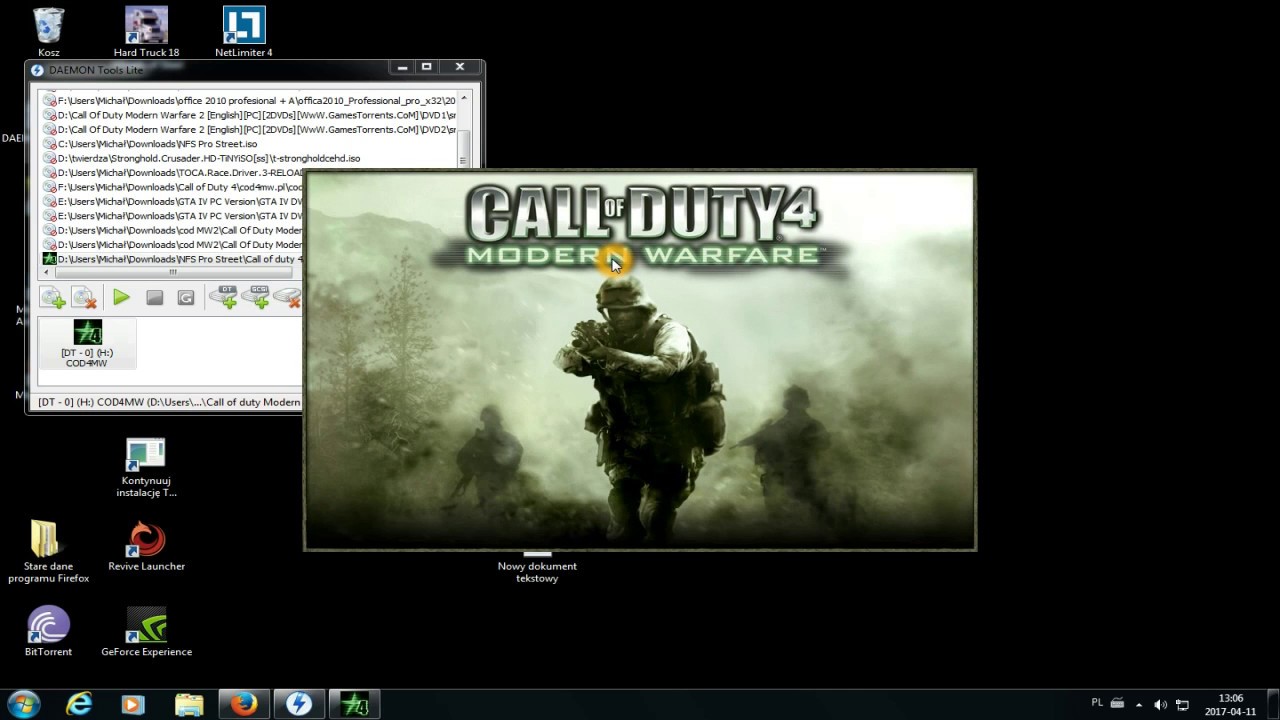This screenshot has height=720, width=1280.
Task: Click vertical scrollbar thumb in image catalog
Action: tap(463, 148)
